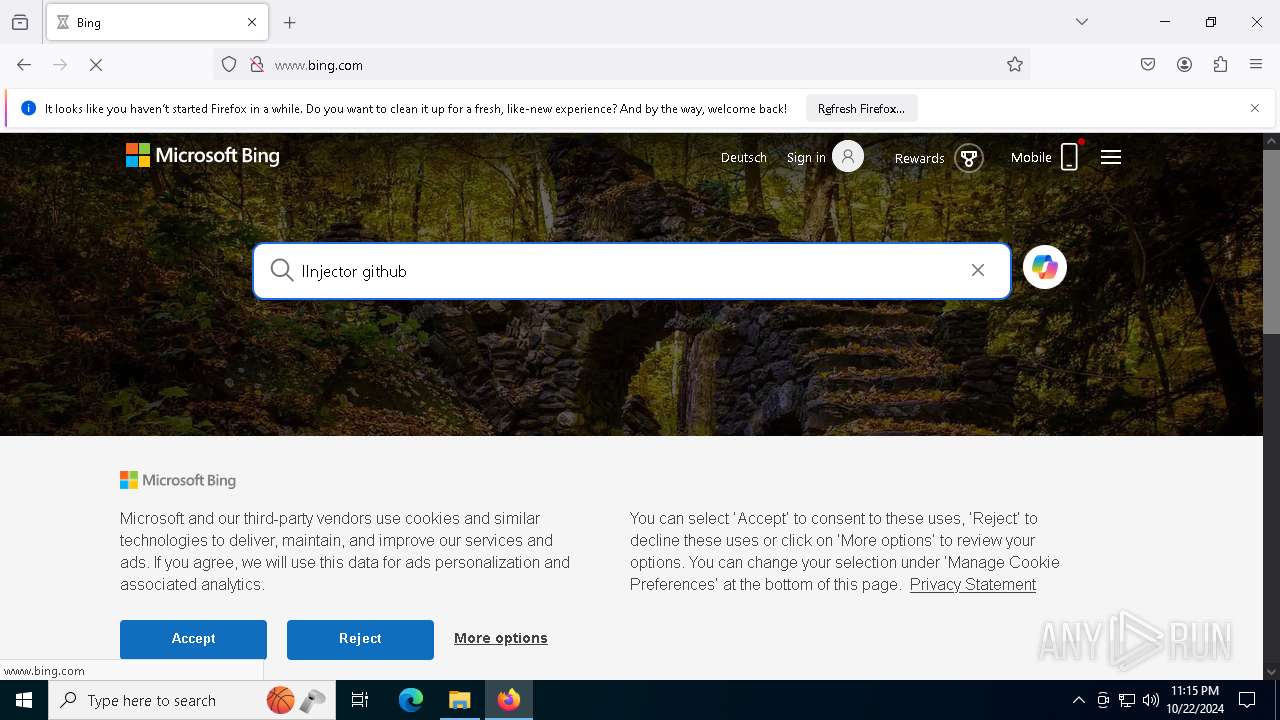
Task: Open a new tab with plus button
Action: click(x=290, y=22)
